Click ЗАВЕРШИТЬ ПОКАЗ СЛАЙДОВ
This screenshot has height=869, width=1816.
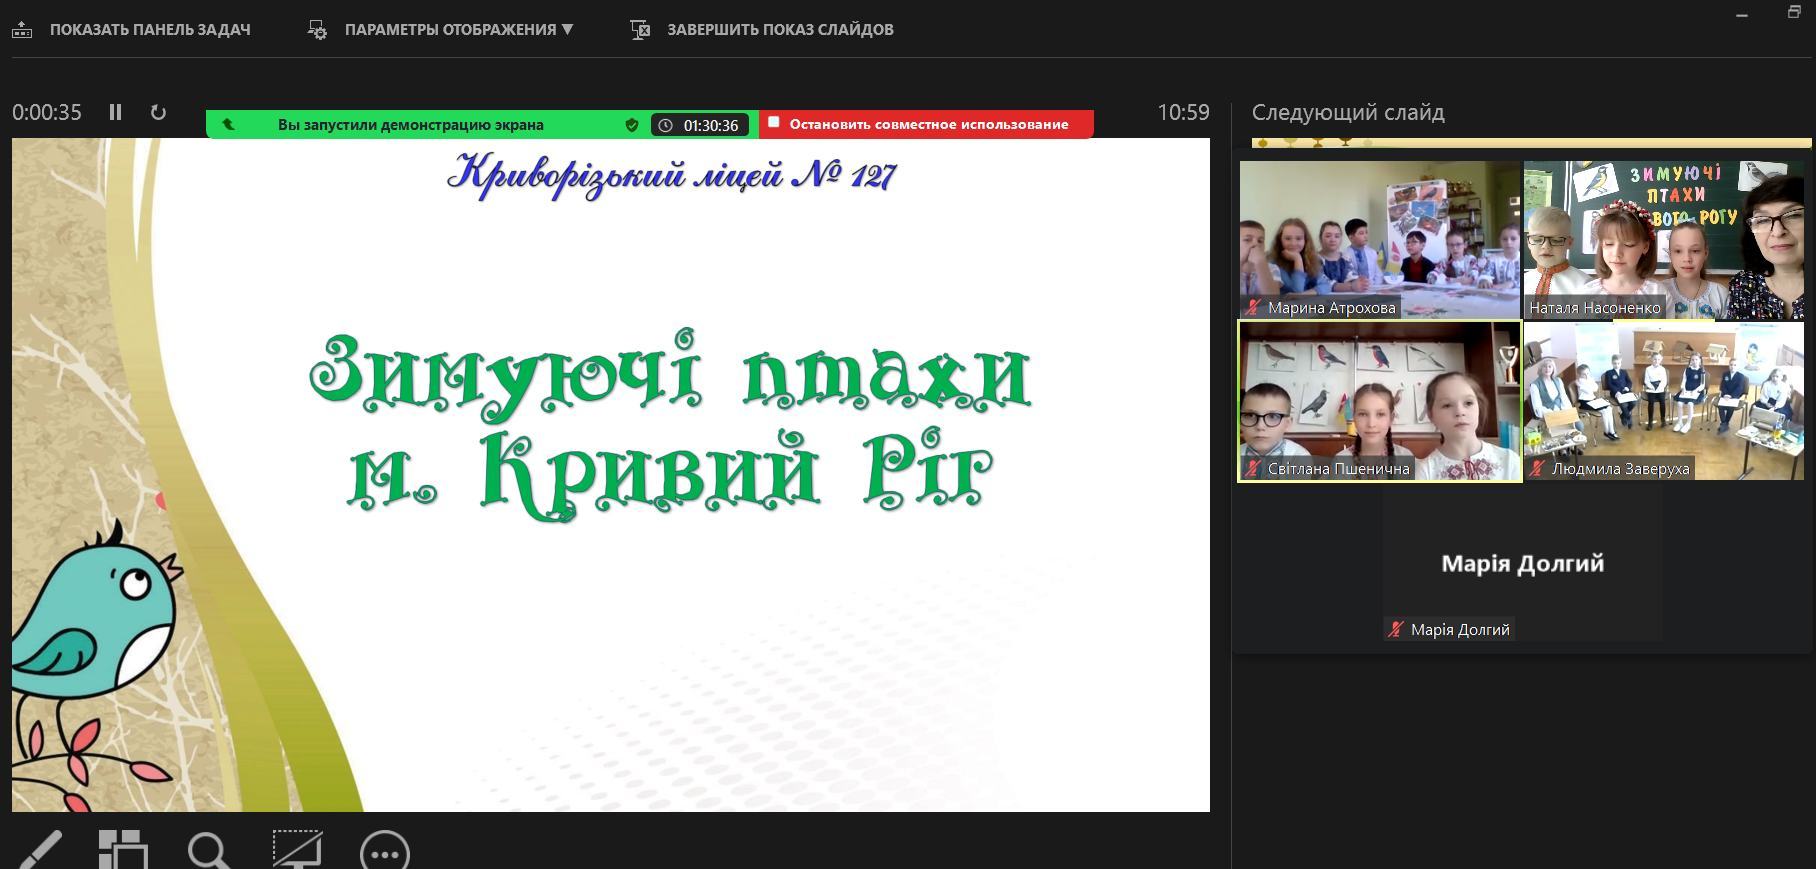(780, 29)
